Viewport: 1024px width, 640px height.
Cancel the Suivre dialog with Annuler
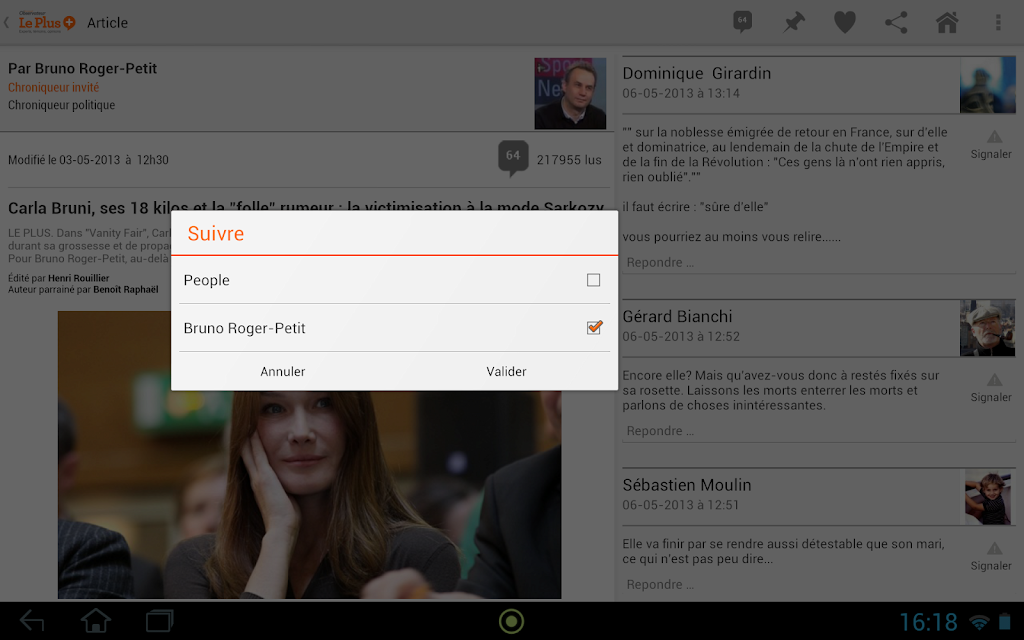[283, 371]
